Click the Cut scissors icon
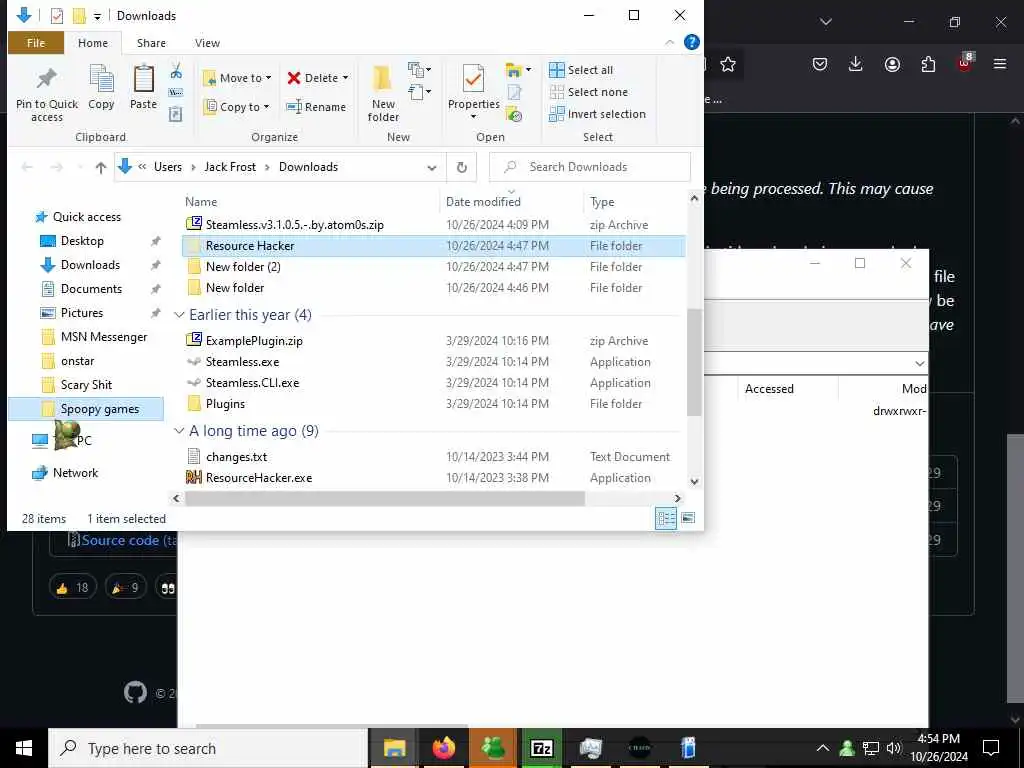 (x=176, y=71)
